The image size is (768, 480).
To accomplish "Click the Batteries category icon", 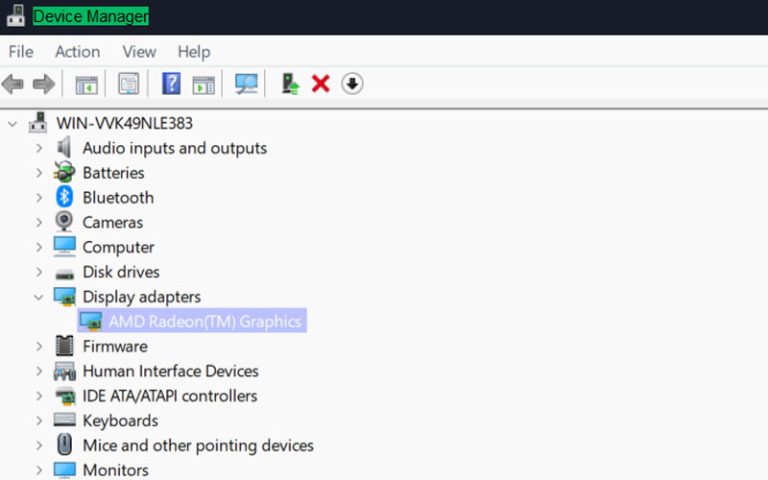I will [x=64, y=172].
